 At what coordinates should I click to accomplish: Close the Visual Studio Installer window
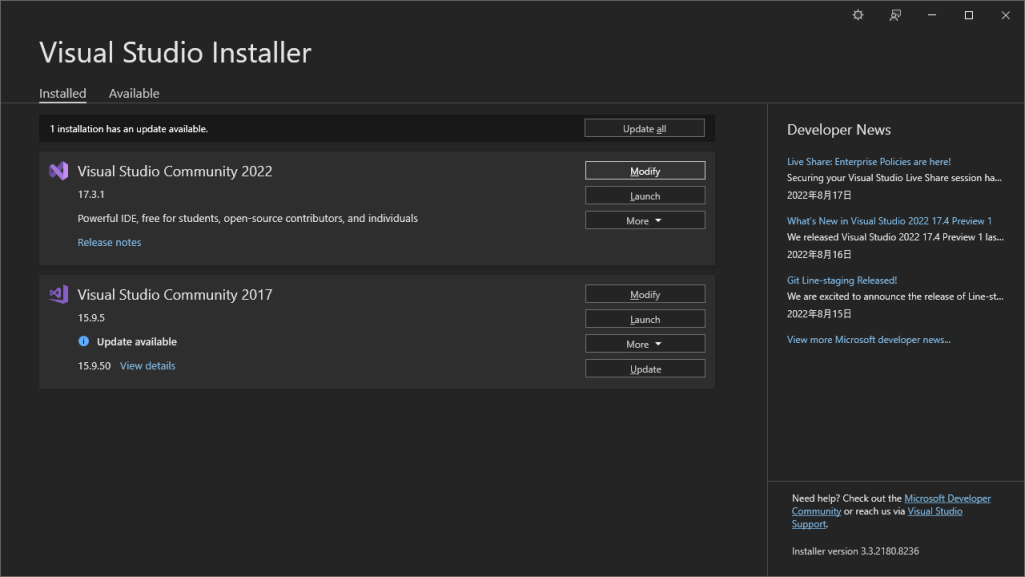pos(1005,15)
